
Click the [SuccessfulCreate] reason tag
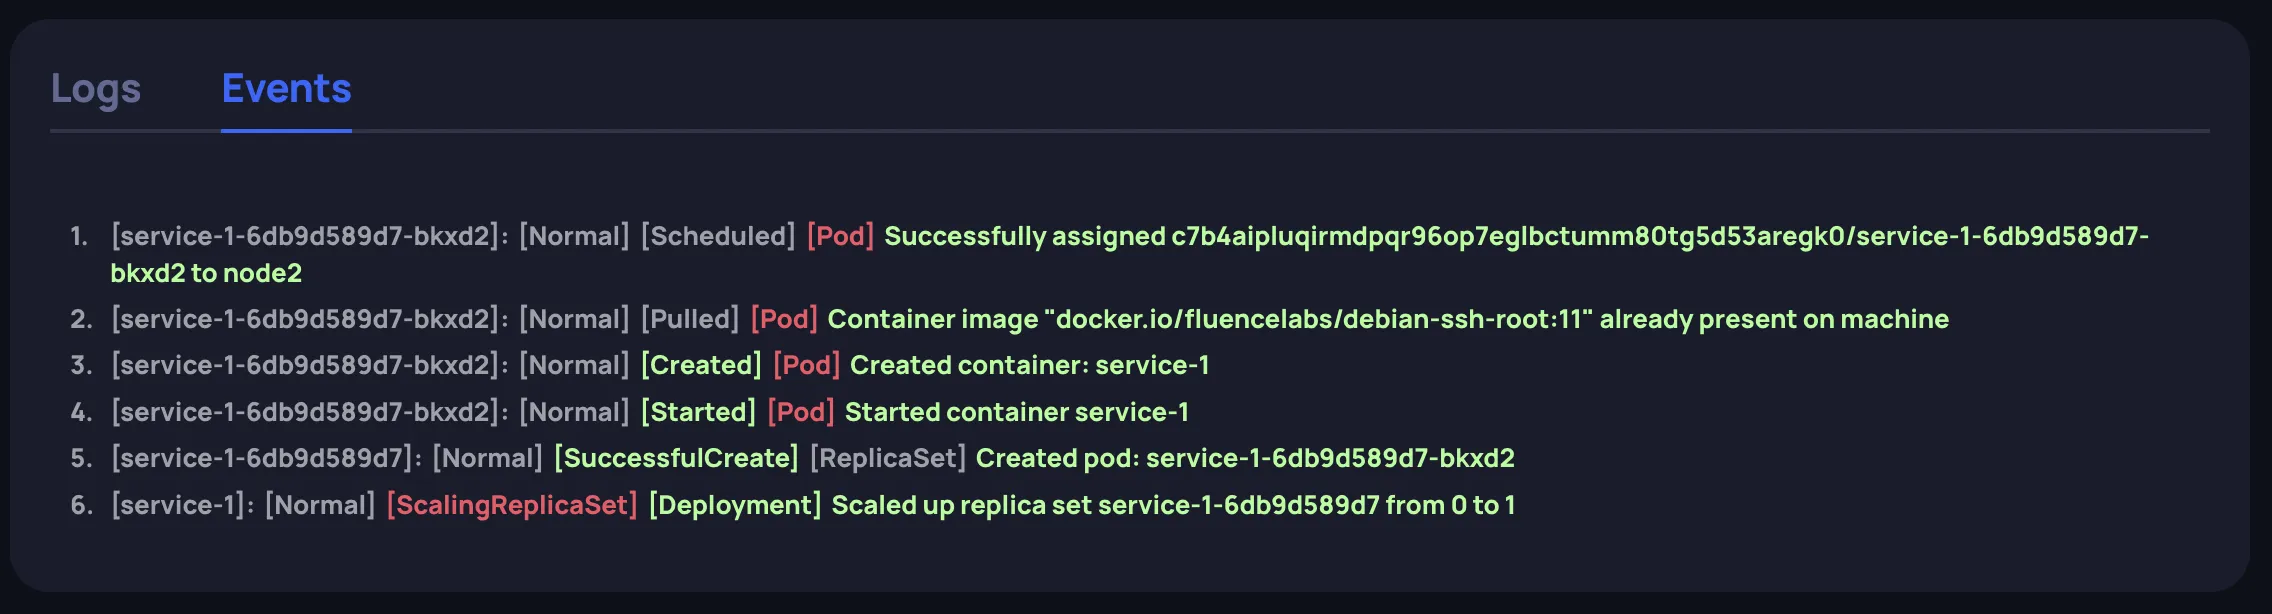676,458
